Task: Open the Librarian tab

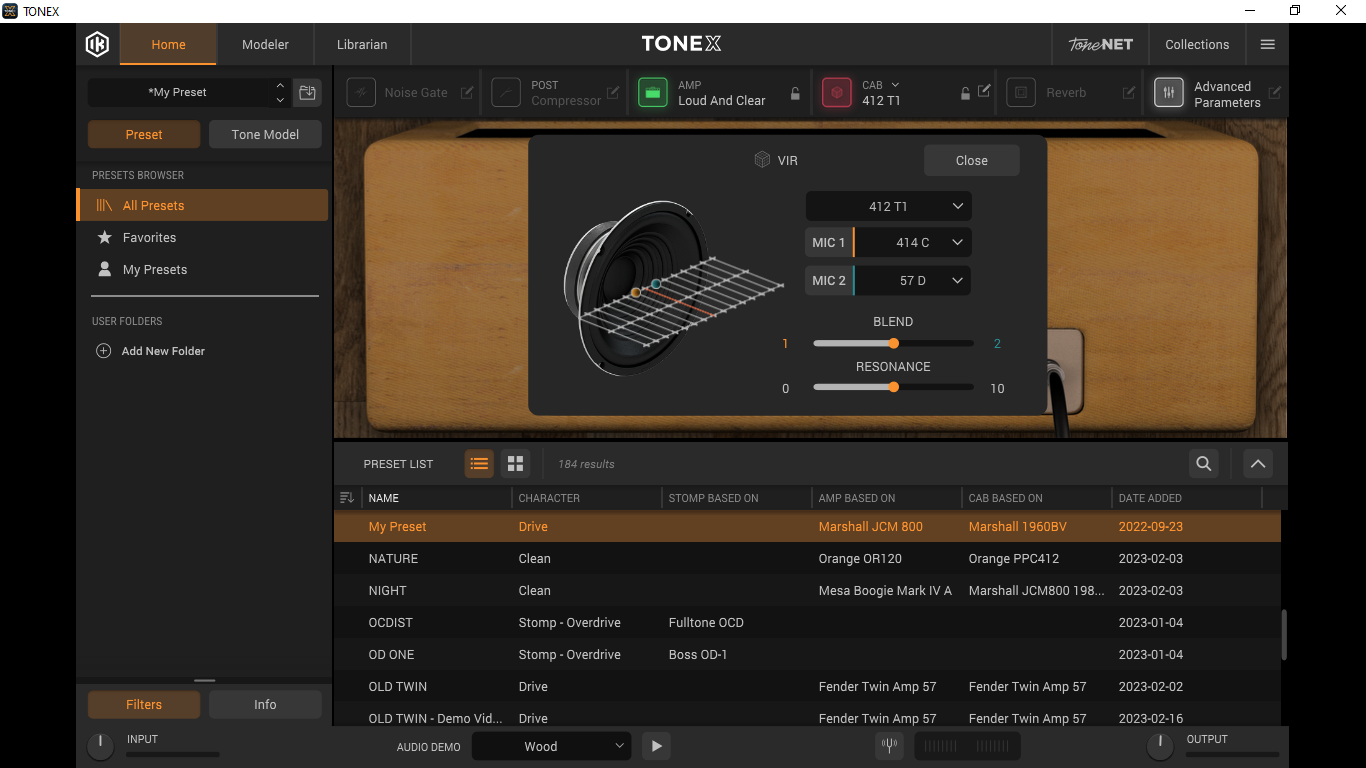Action: pyautogui.click(x=362, y=44)
